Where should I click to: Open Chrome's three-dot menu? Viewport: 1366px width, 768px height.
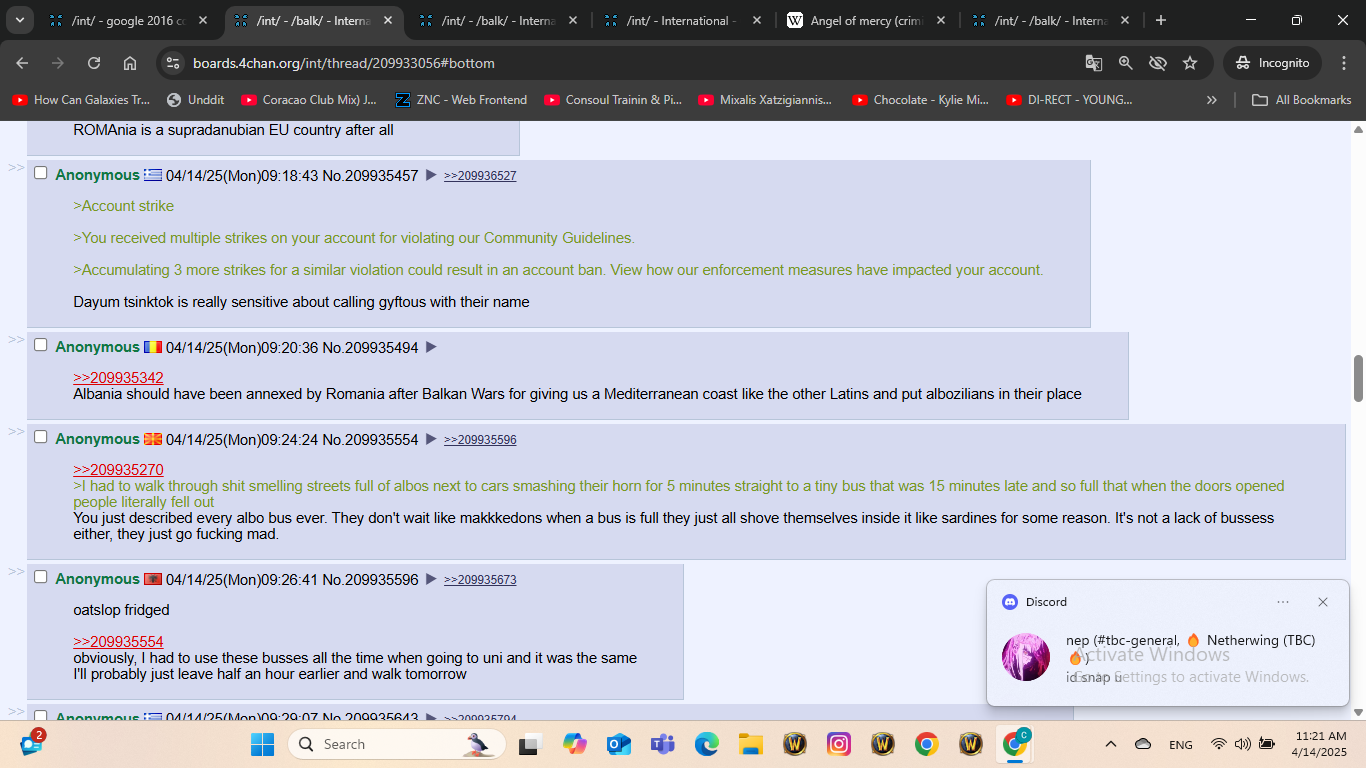(x=1343, y=63)
